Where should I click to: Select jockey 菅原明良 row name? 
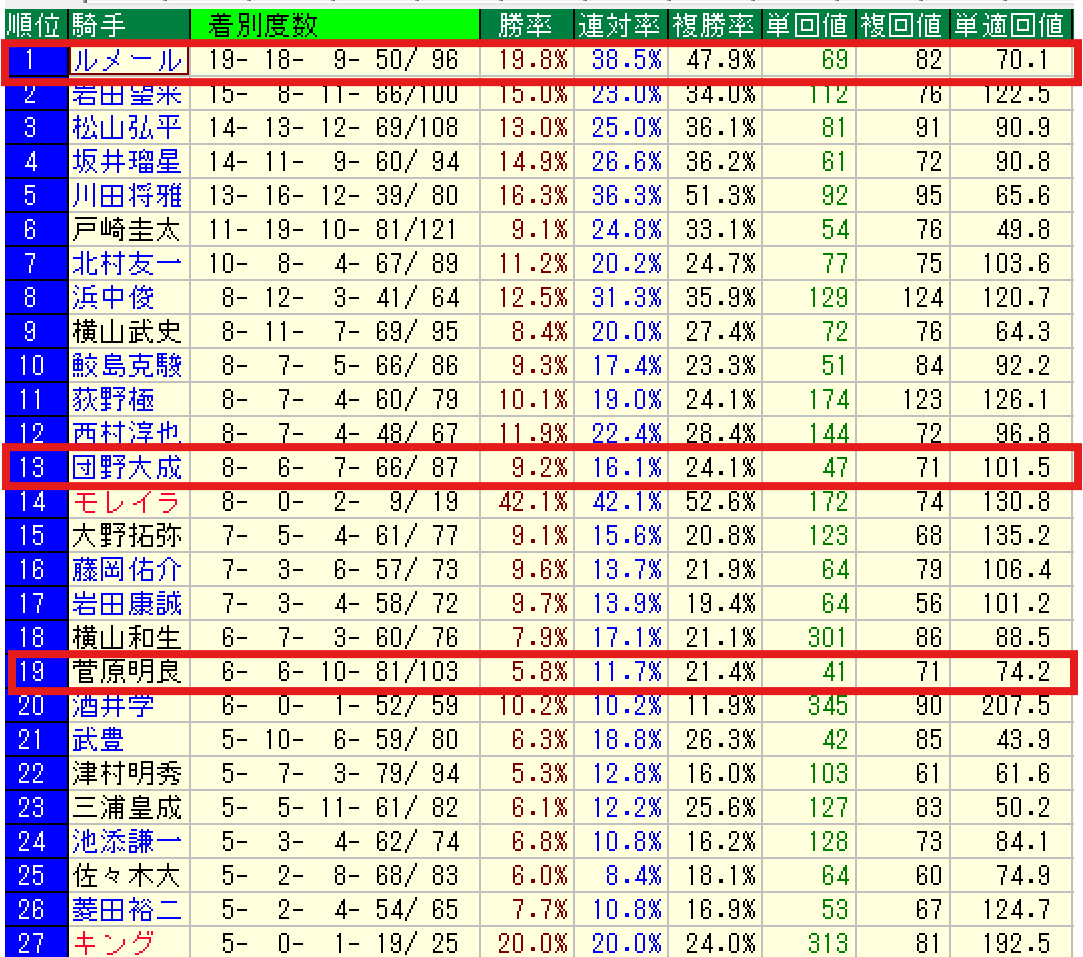click(126, 671)
